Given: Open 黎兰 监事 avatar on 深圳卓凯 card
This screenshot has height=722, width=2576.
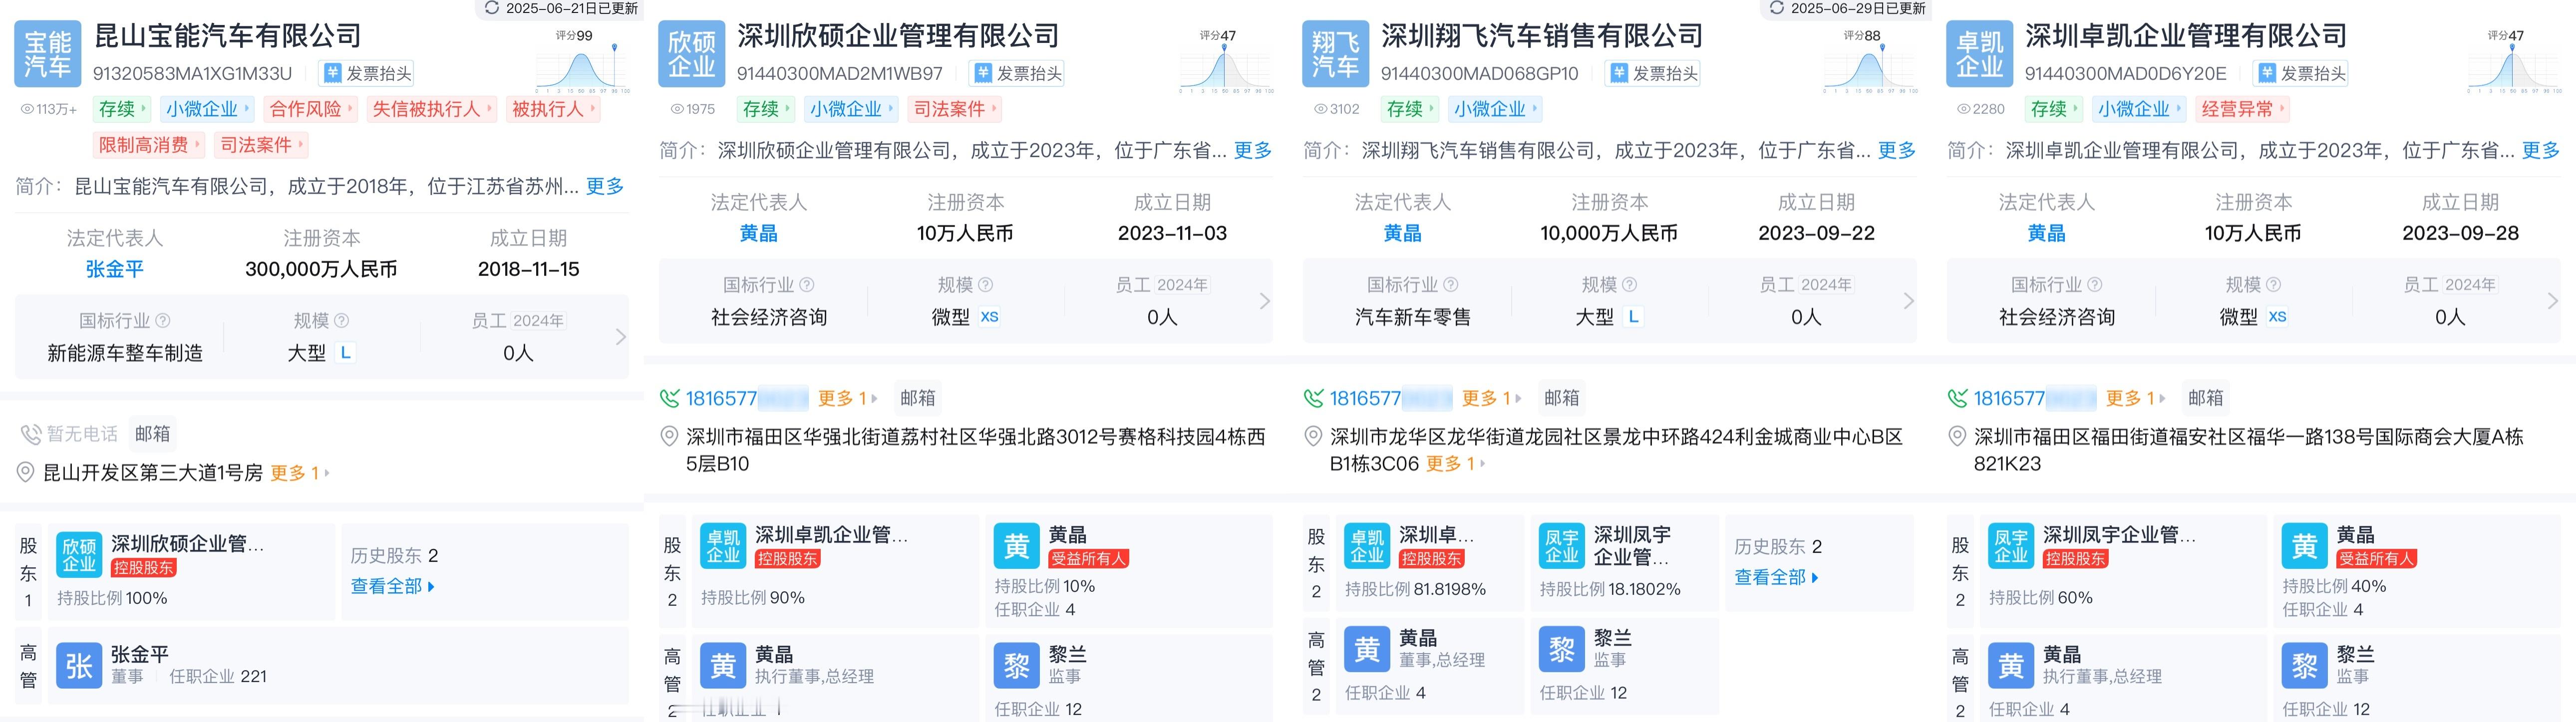Looking at the screenshot, I should pyautogui.click(x=2304, y=665).
